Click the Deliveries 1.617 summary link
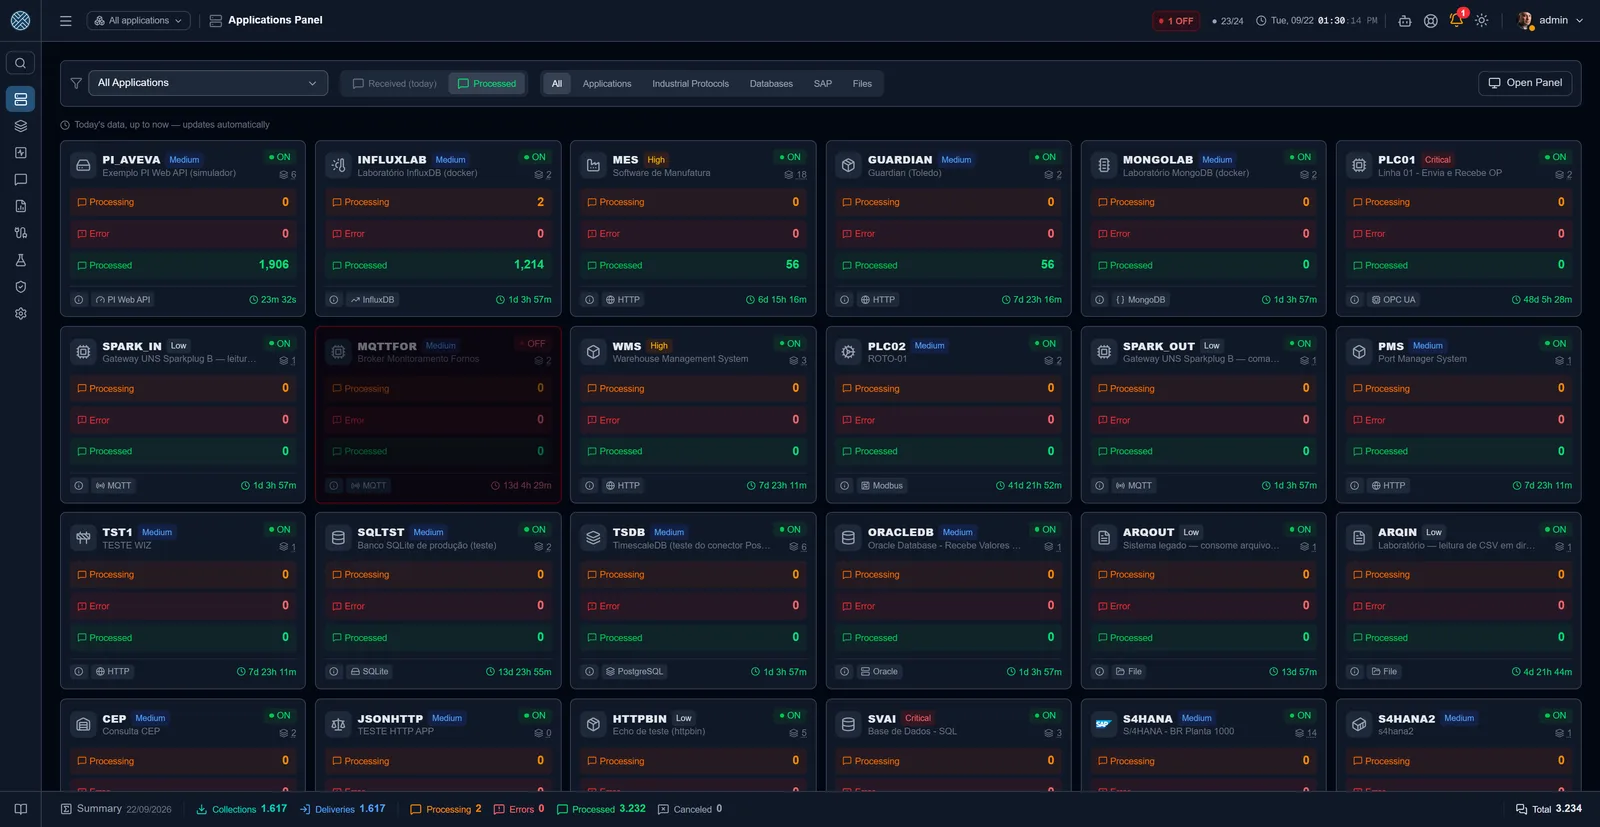 [x=343, y=809]
